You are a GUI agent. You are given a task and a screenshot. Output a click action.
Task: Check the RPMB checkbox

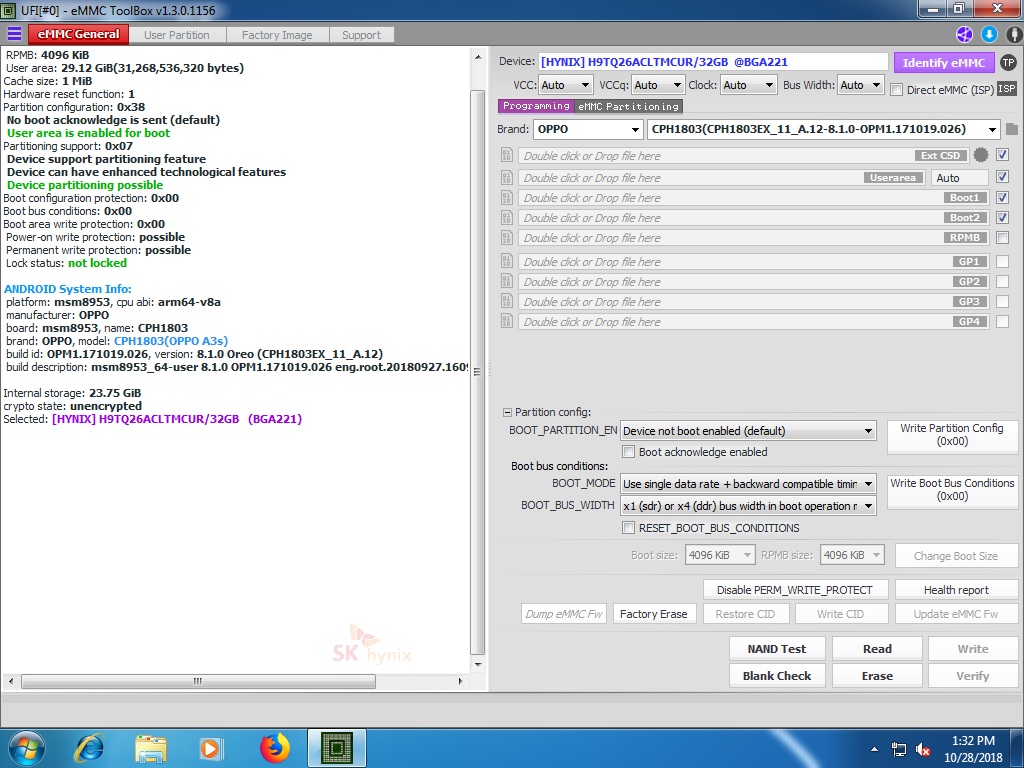(1002, 238)
